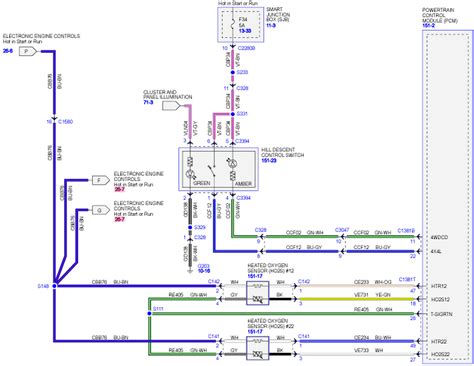The width and height of the screenshot is (474, 366).
Task: Click the SMART JUNCTION BOX (SJB) title
Action: [x=278, y=14]
